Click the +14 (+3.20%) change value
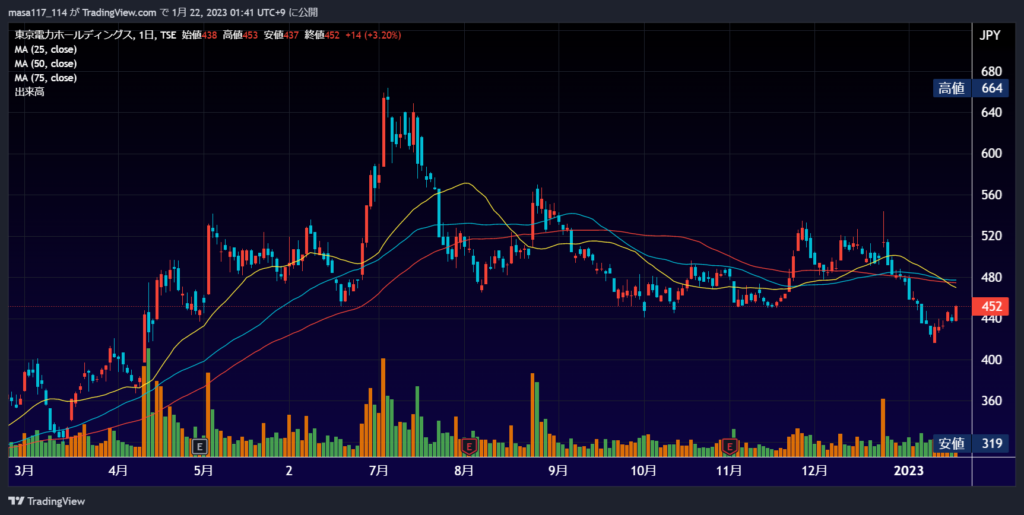This screenshot has width=1024, height=515. [x=373, y=35]
